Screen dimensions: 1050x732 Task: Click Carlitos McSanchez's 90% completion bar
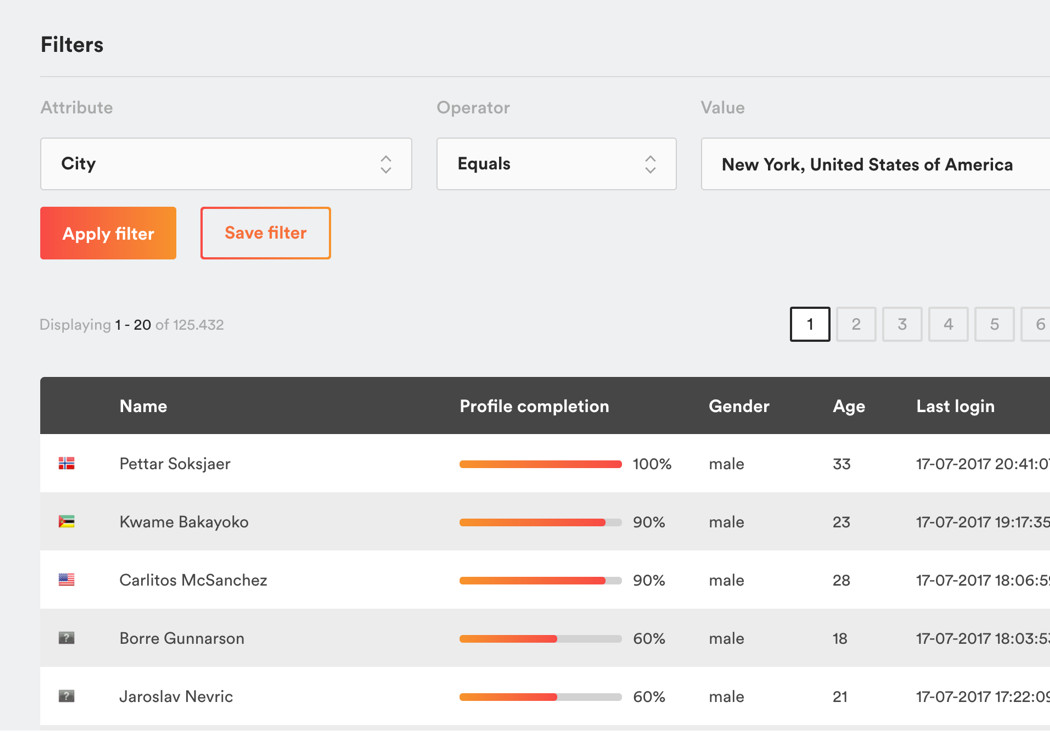pos(540,581)
